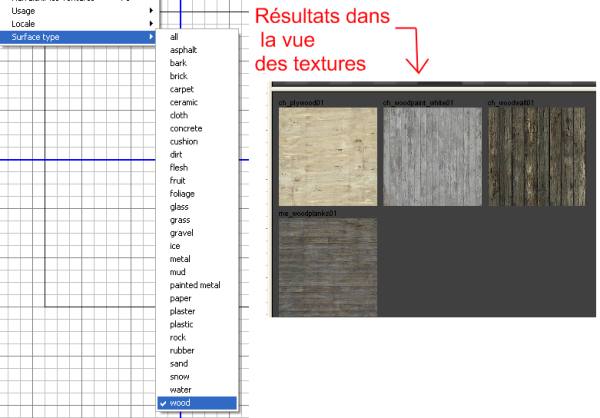
Task: Choose 'fruit' surface type
Action: (x=197, y=180)
